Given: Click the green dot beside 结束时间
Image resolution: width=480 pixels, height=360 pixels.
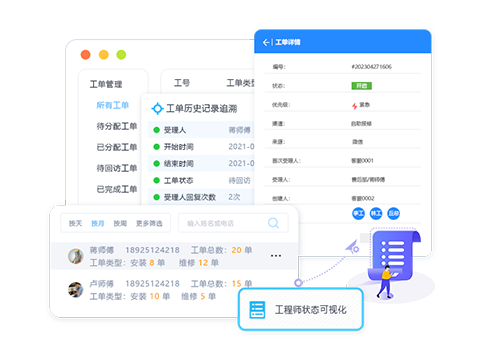Looking at the screenshot, I should (x=156, y=164).
